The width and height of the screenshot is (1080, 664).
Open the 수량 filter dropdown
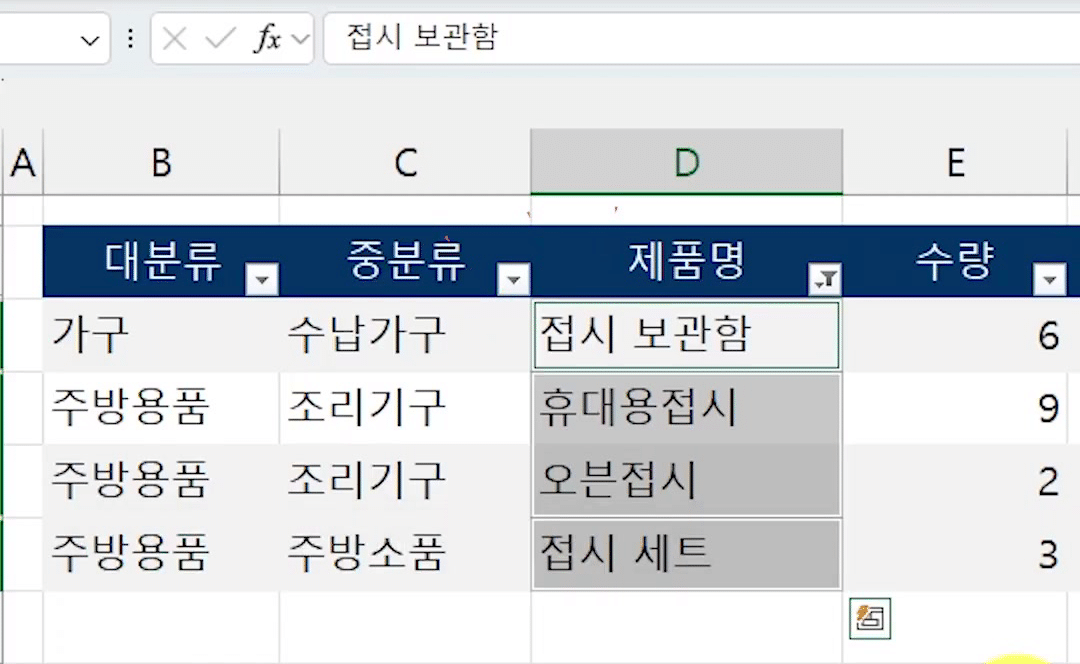[1050, 280]
